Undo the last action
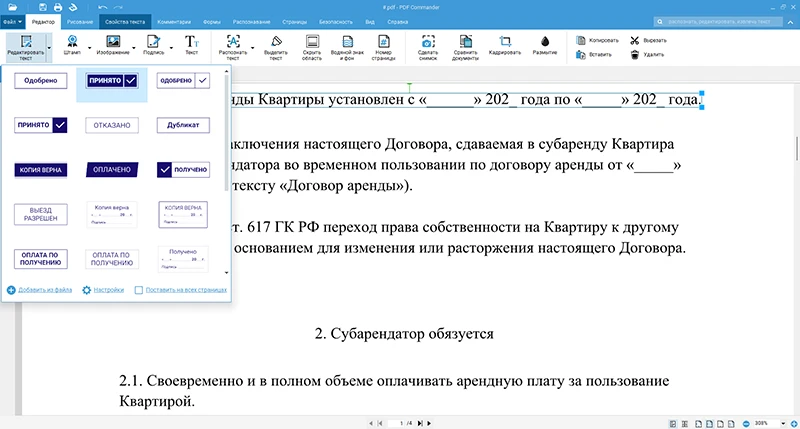Image resolution: width=800 pixels, height=429 pixels. (x=103, y=7)
